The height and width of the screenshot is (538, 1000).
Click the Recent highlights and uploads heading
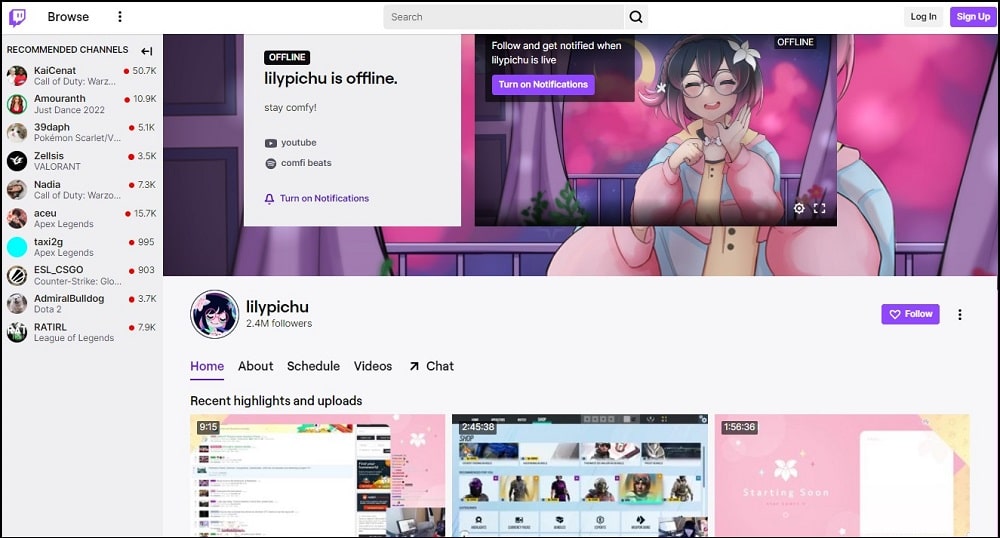click(x=276, y=401)
